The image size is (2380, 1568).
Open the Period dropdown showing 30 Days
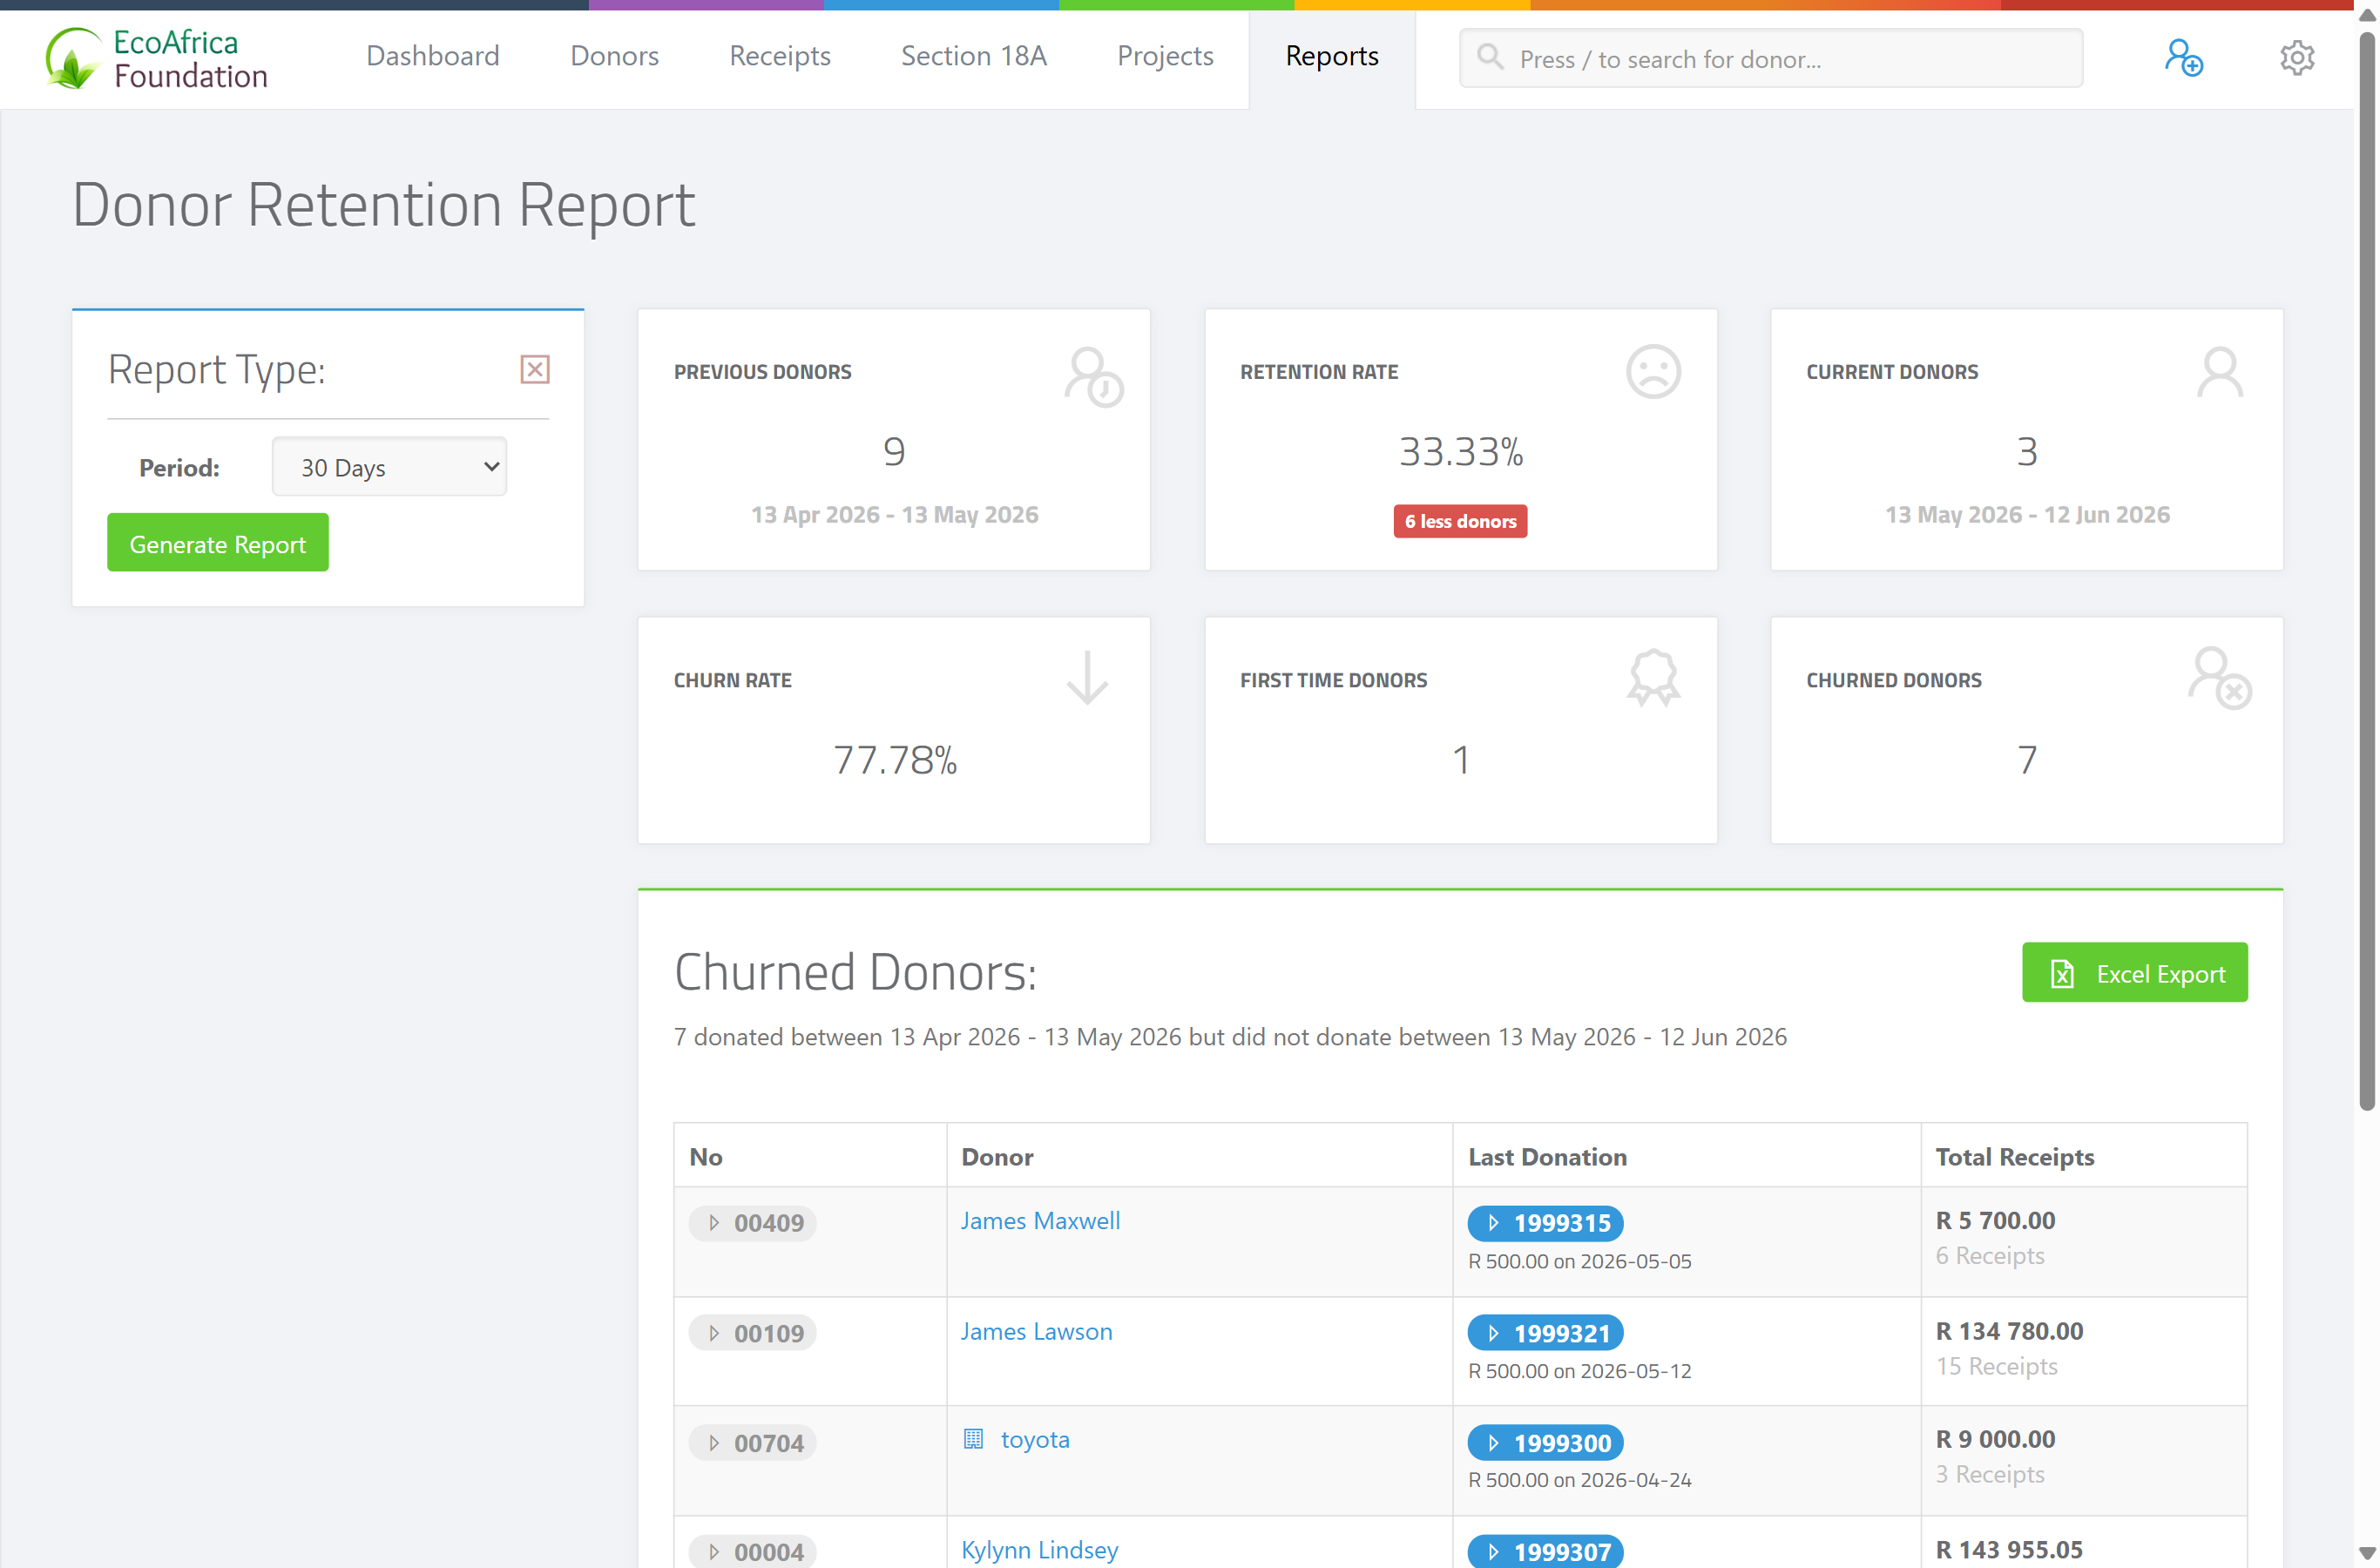click(389, 467)
